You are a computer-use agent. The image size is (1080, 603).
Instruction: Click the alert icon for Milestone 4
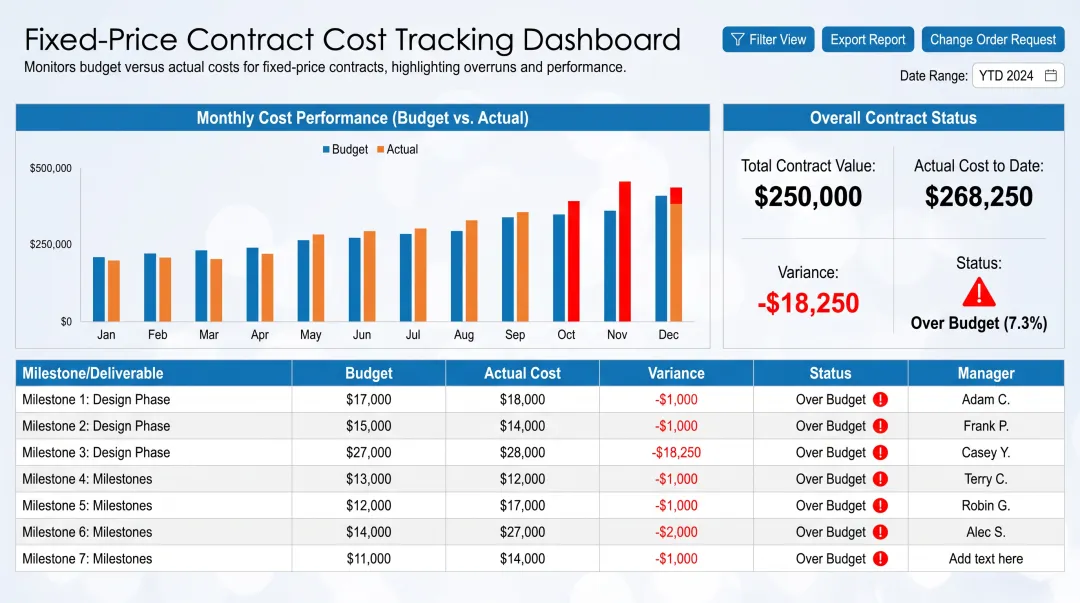coord(880,479)
